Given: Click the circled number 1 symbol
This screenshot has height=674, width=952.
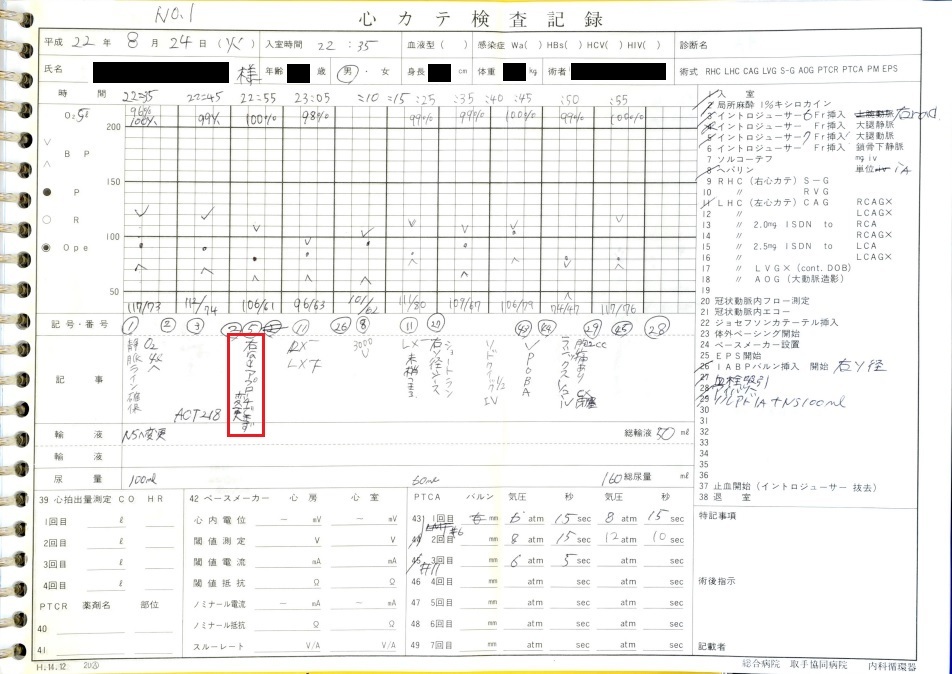Looking at the screenshot, I should 131,325.
